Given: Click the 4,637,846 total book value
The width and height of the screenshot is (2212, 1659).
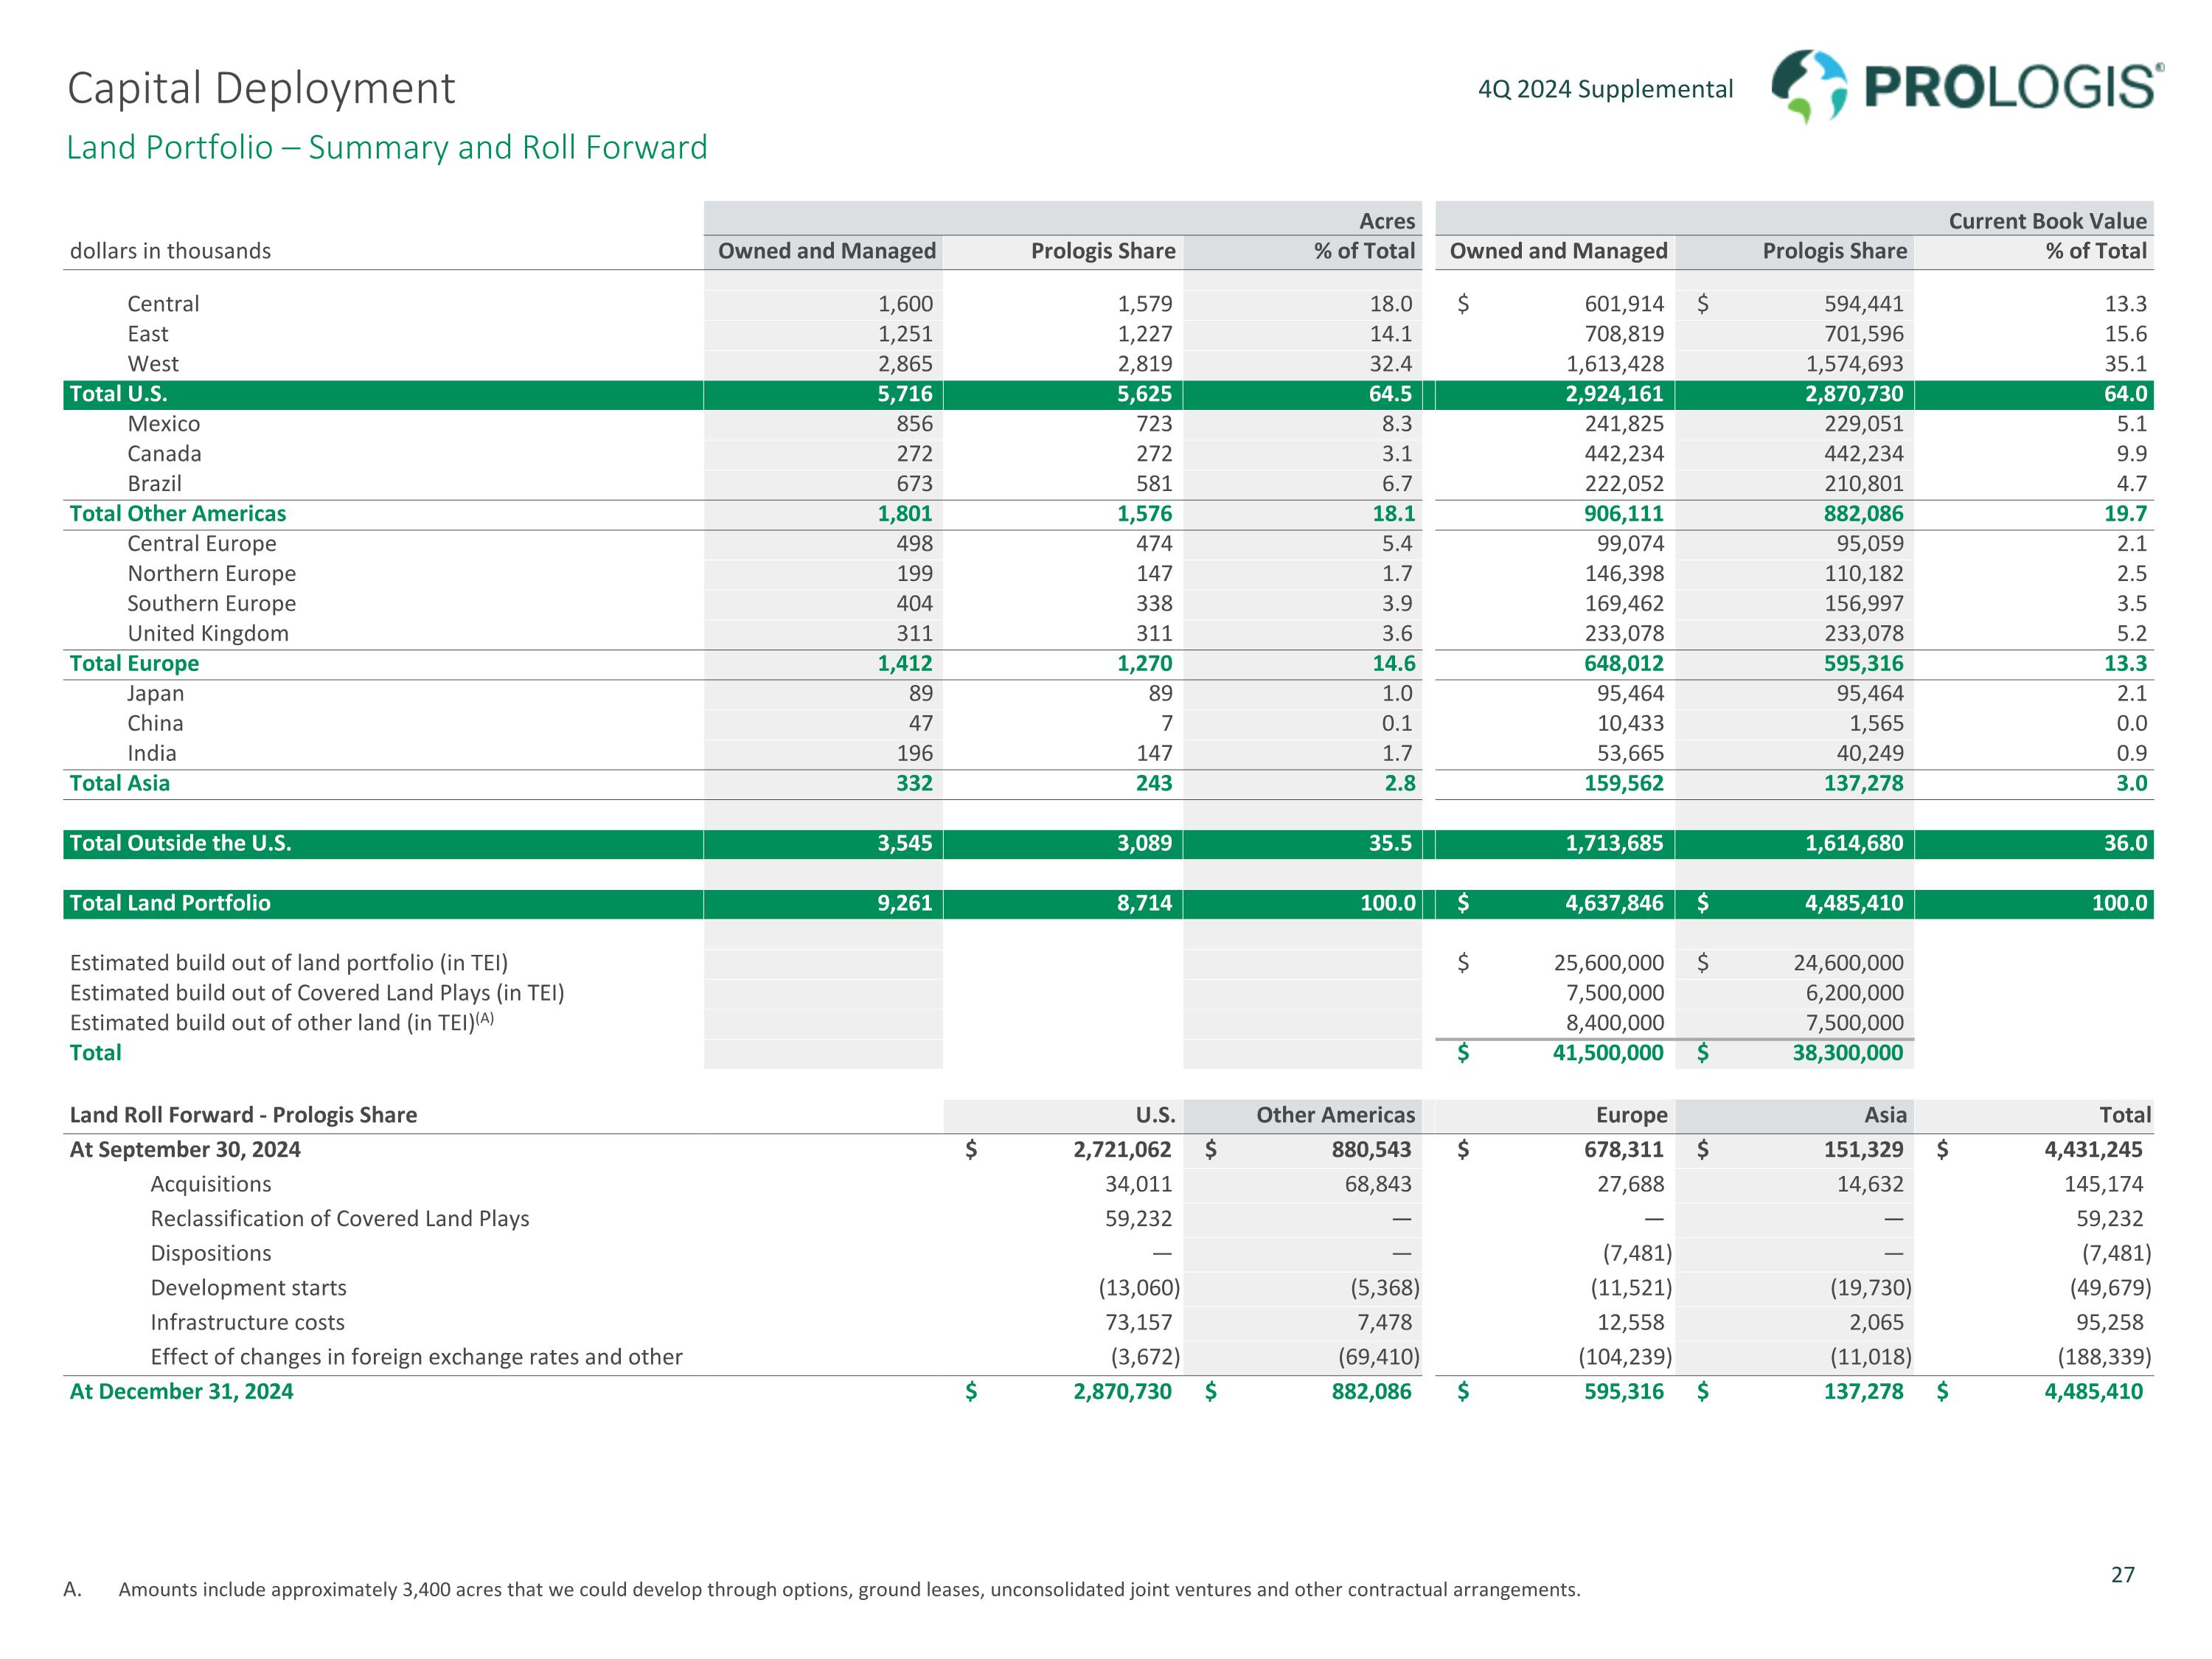Looking at the screenshot, I should (1613, 903).
